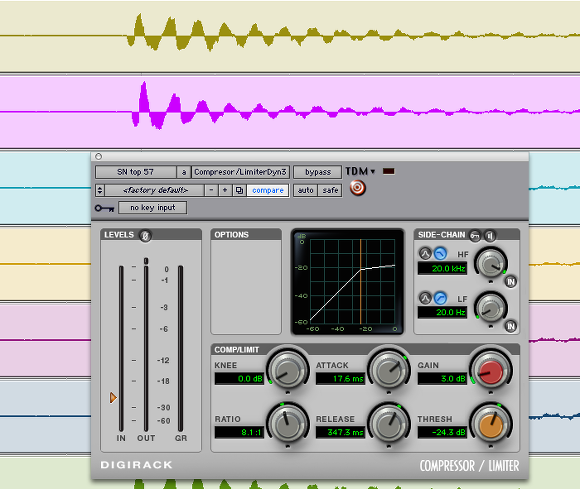The height and width of the screenshot is (489, 580).
Task: Click the Ratio knob
Action: 288,424
